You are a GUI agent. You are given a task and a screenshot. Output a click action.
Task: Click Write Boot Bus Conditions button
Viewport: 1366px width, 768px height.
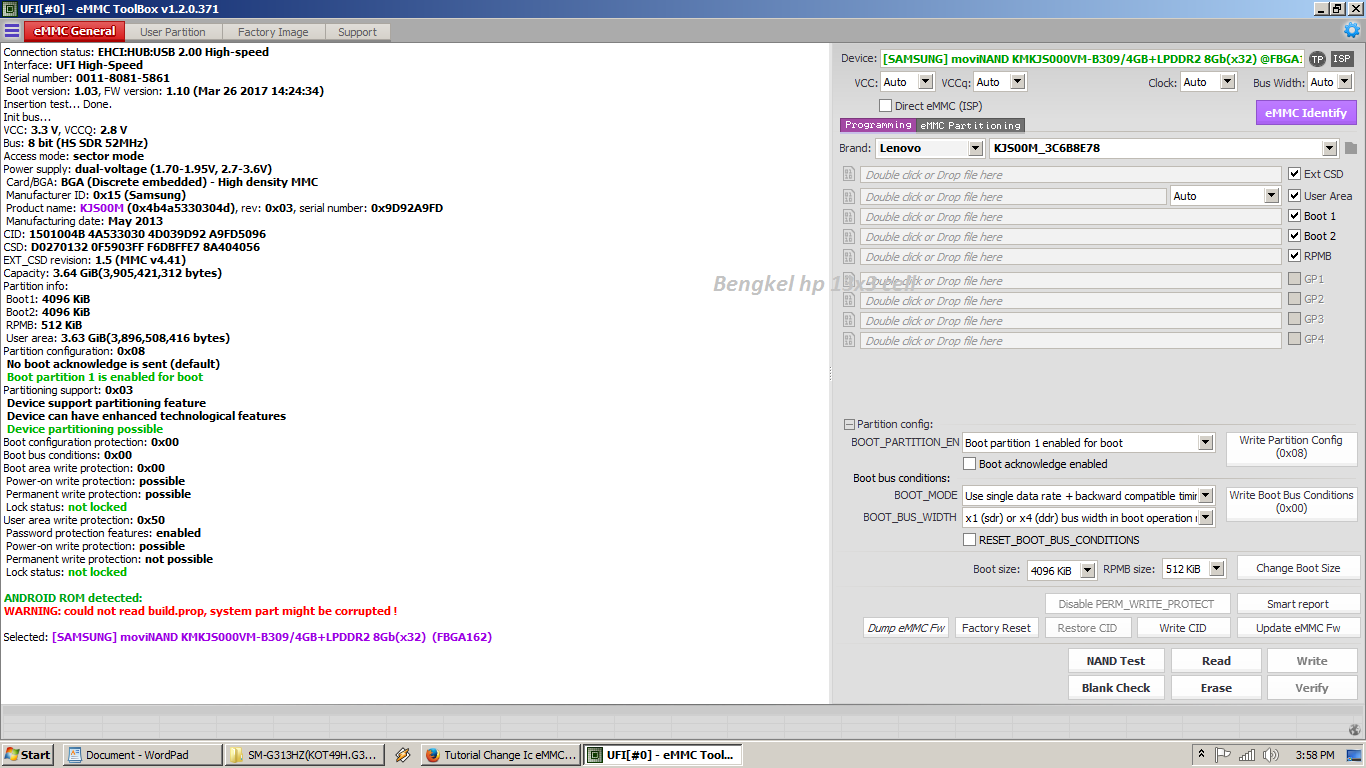coord(1291,502)
